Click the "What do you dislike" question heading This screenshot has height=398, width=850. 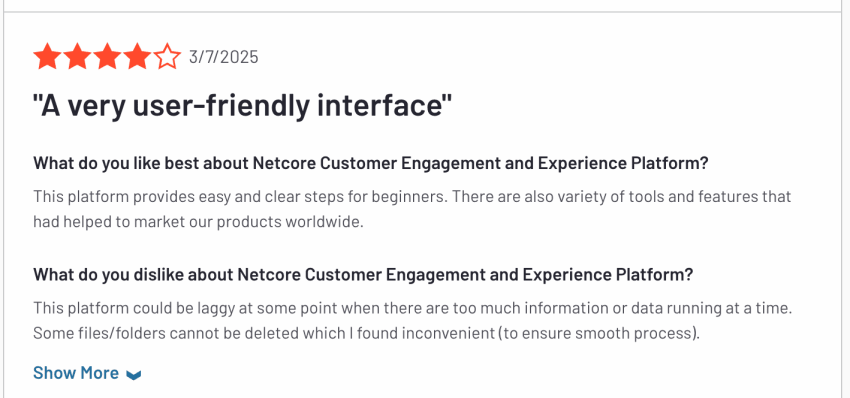(x=363, y=274)
